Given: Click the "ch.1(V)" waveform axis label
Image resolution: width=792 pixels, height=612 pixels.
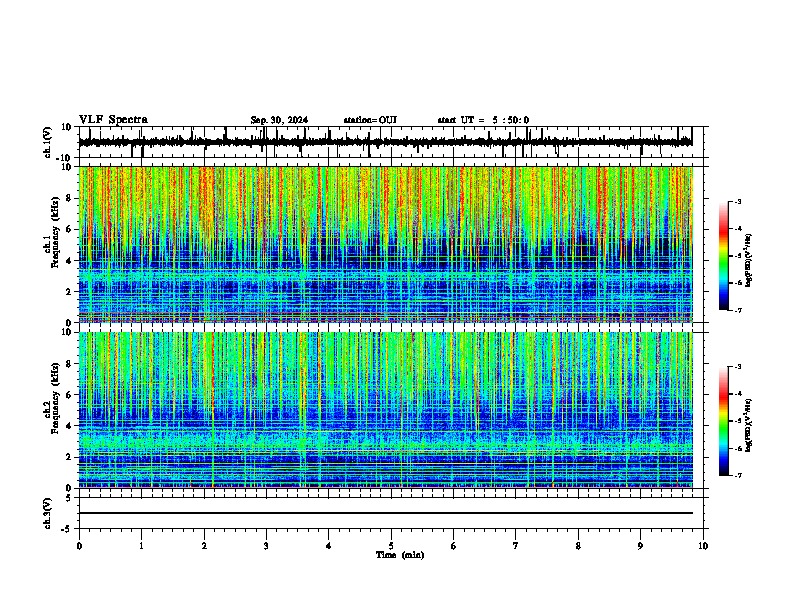Looking at the screenshot, I should click(48, 142).
